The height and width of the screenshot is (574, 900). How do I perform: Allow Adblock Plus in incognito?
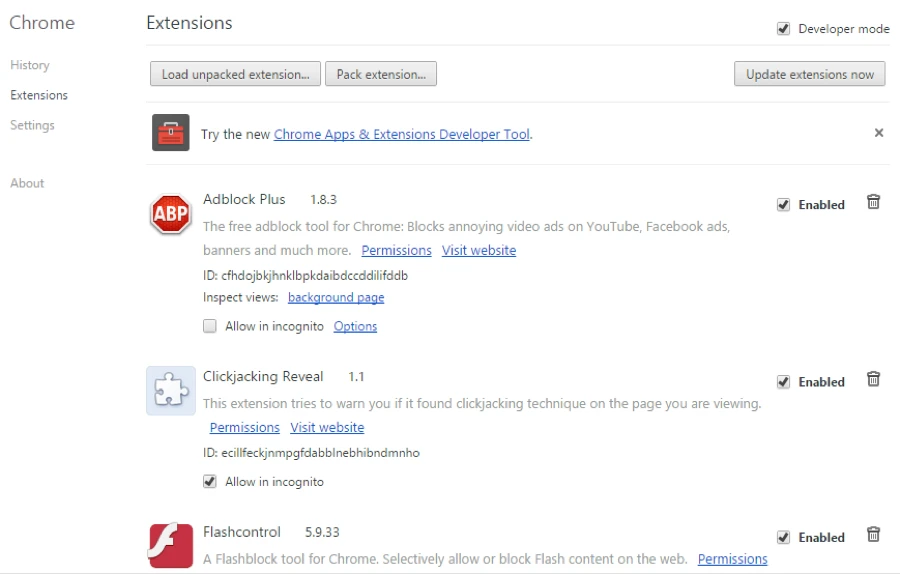(x=210, y=326)
